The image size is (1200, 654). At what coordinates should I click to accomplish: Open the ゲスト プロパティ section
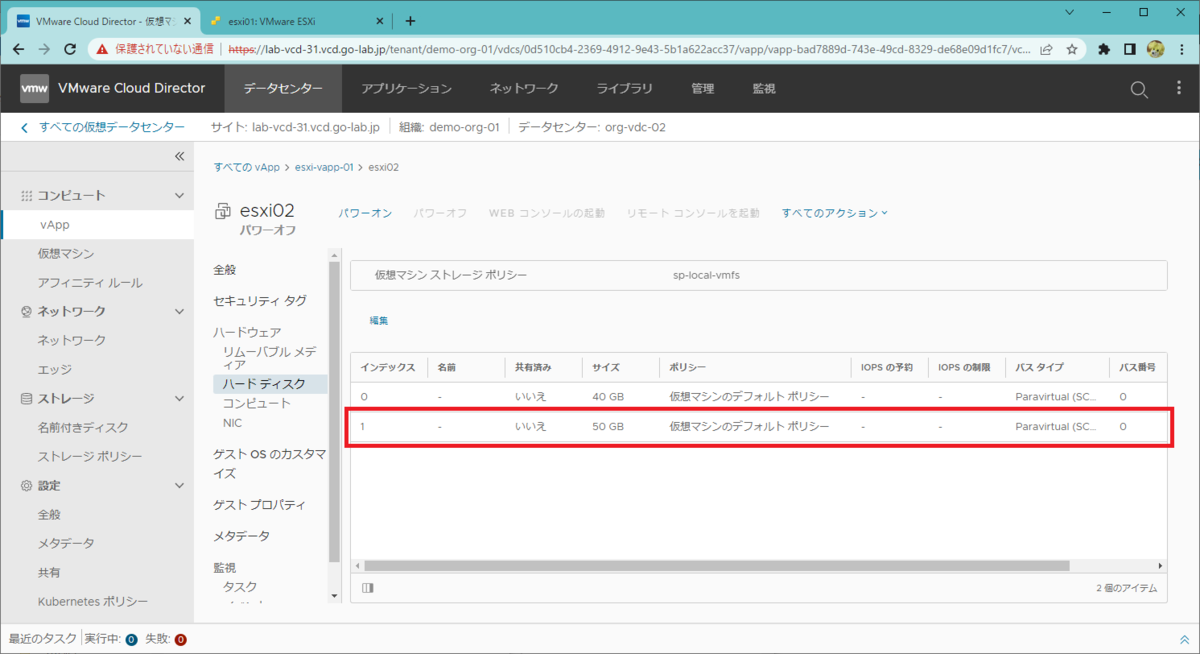pos(260,505)
